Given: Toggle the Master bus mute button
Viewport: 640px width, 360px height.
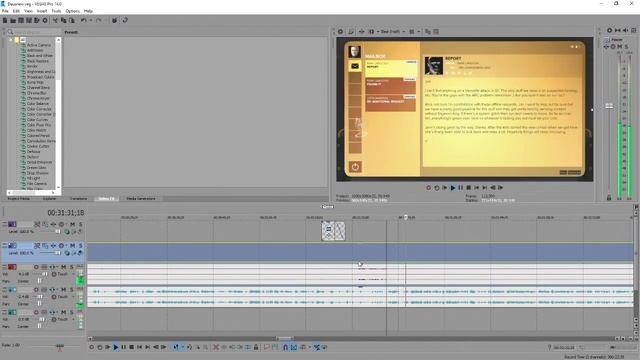Looking at the screenshot, I should (x=620, y=47).
